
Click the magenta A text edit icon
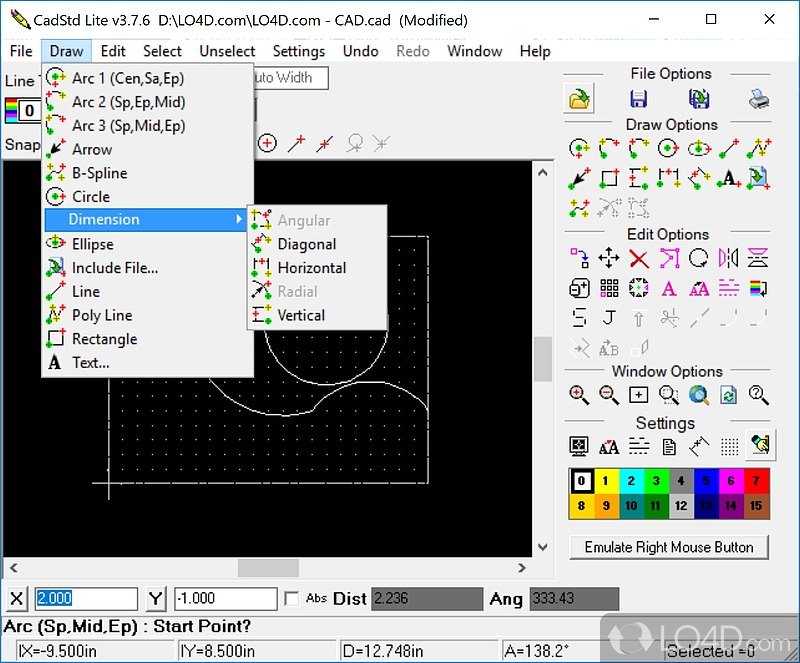669,288
